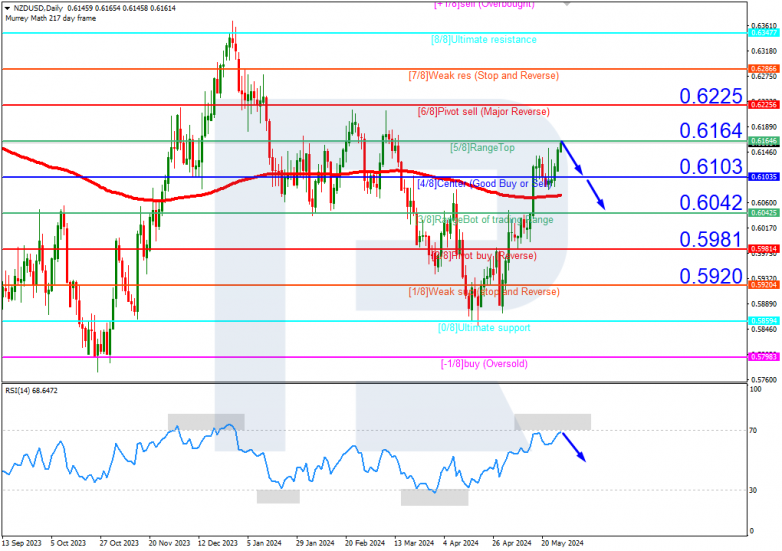Click the large 0.6164 price annotation
The height and width of the screenshot is (551, 782).
711,131
